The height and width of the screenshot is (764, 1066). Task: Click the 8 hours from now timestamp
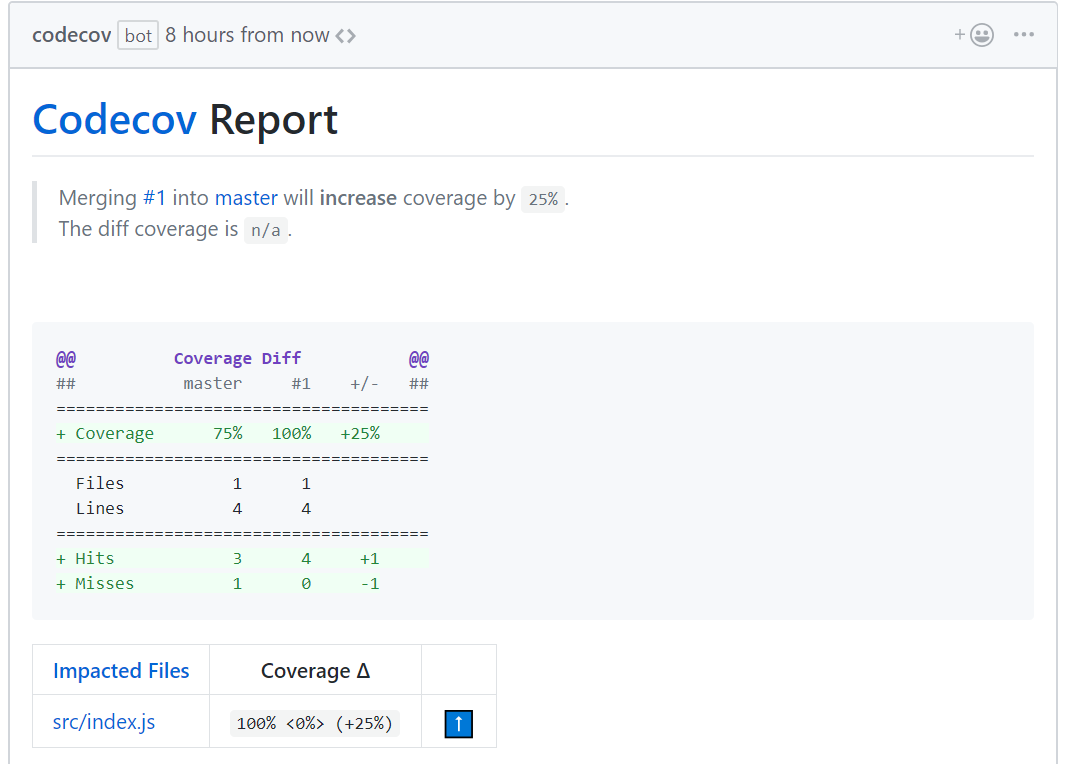coord(247,35)
